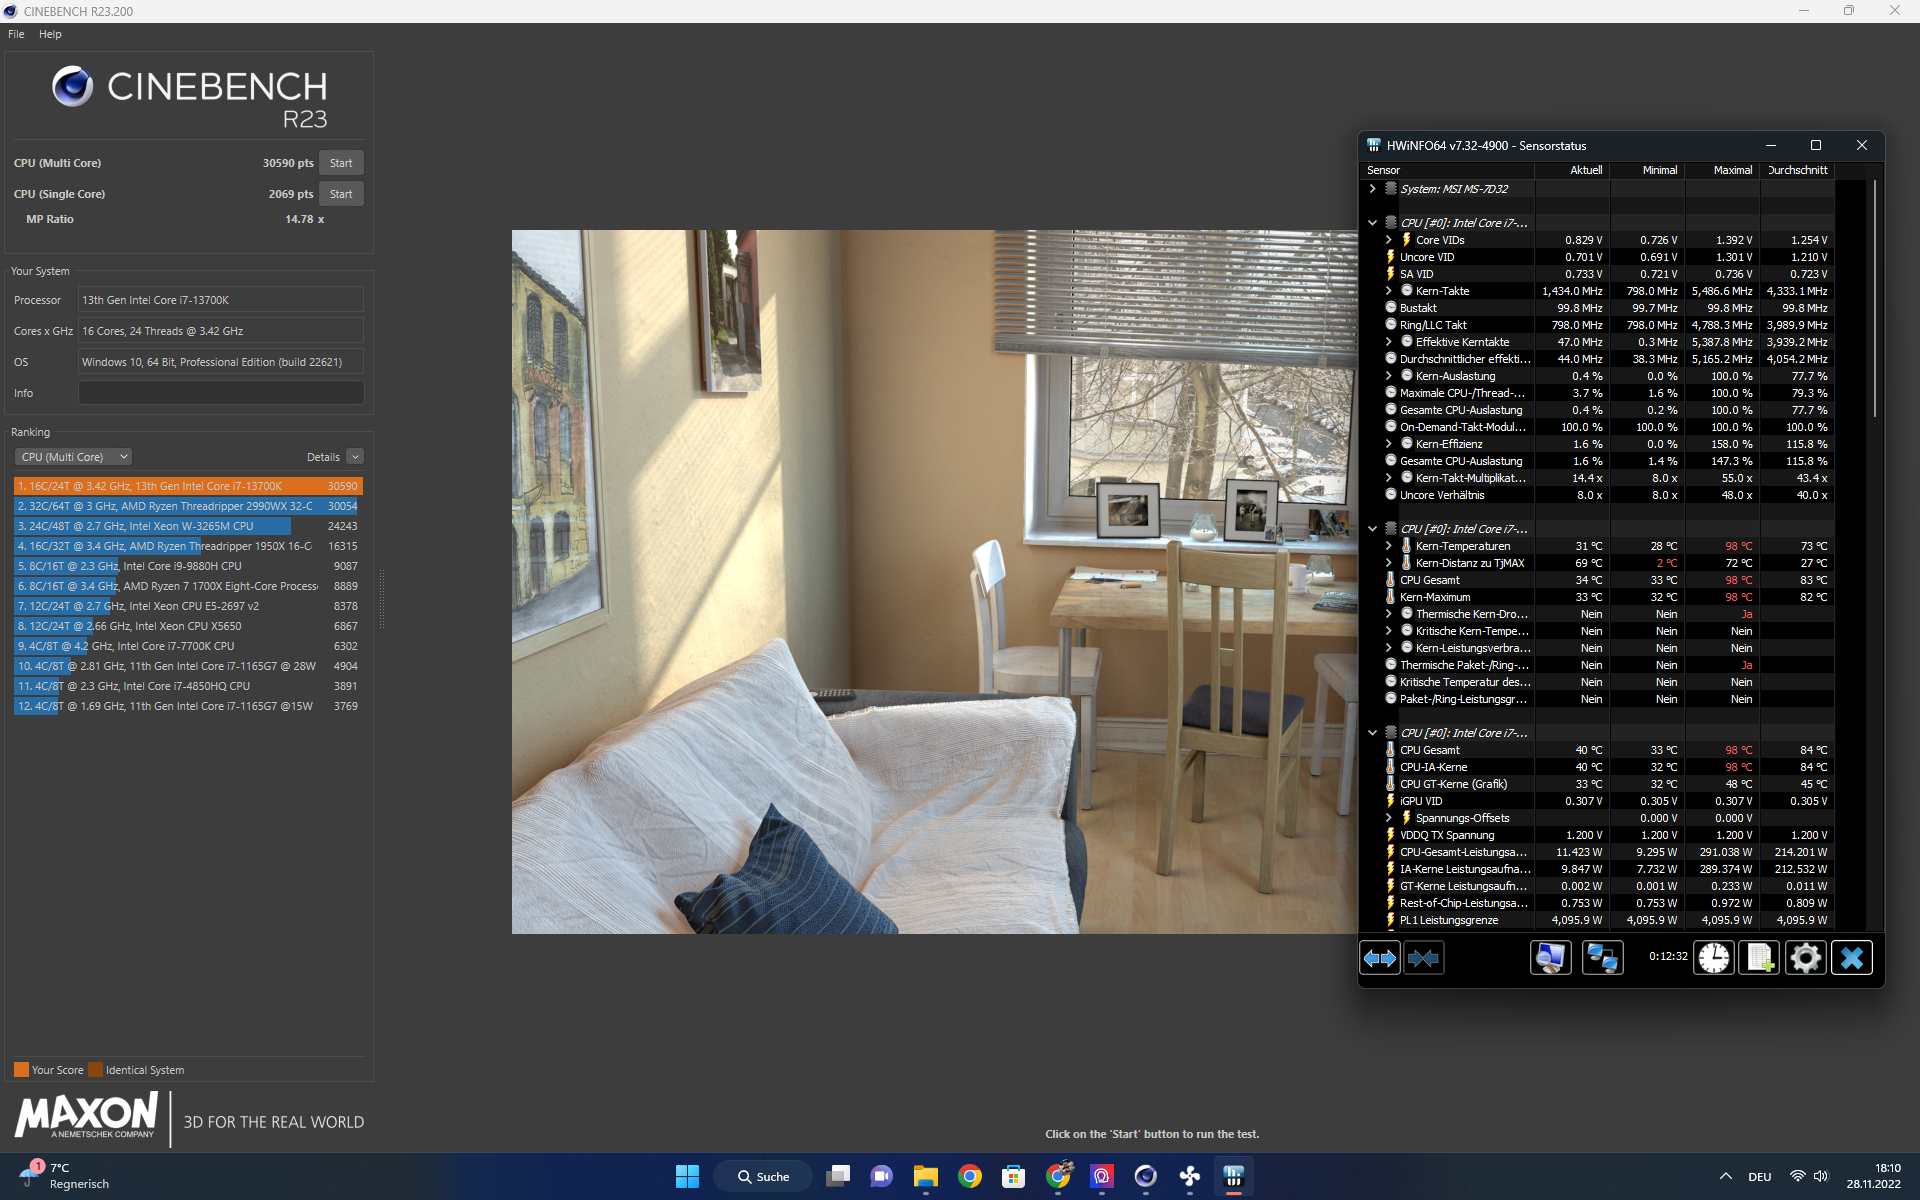Start HWiNFO logging with sheet-plus icon
The width and height of the screenshot is (1920, 1200).
1759,958
